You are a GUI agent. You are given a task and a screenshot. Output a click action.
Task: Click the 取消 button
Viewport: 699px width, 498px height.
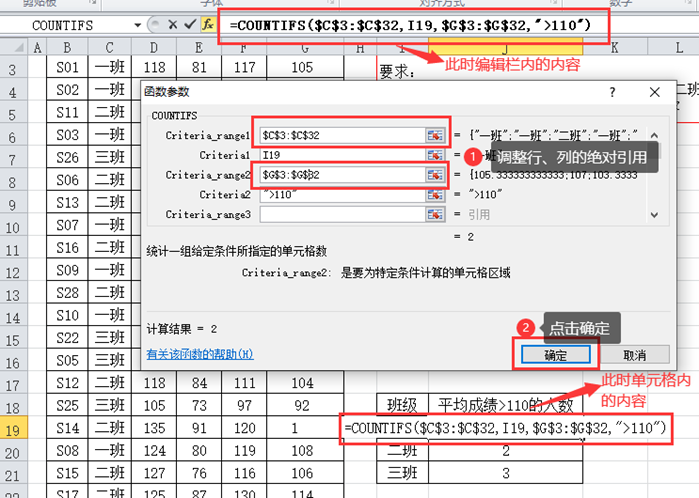point(635,355)
